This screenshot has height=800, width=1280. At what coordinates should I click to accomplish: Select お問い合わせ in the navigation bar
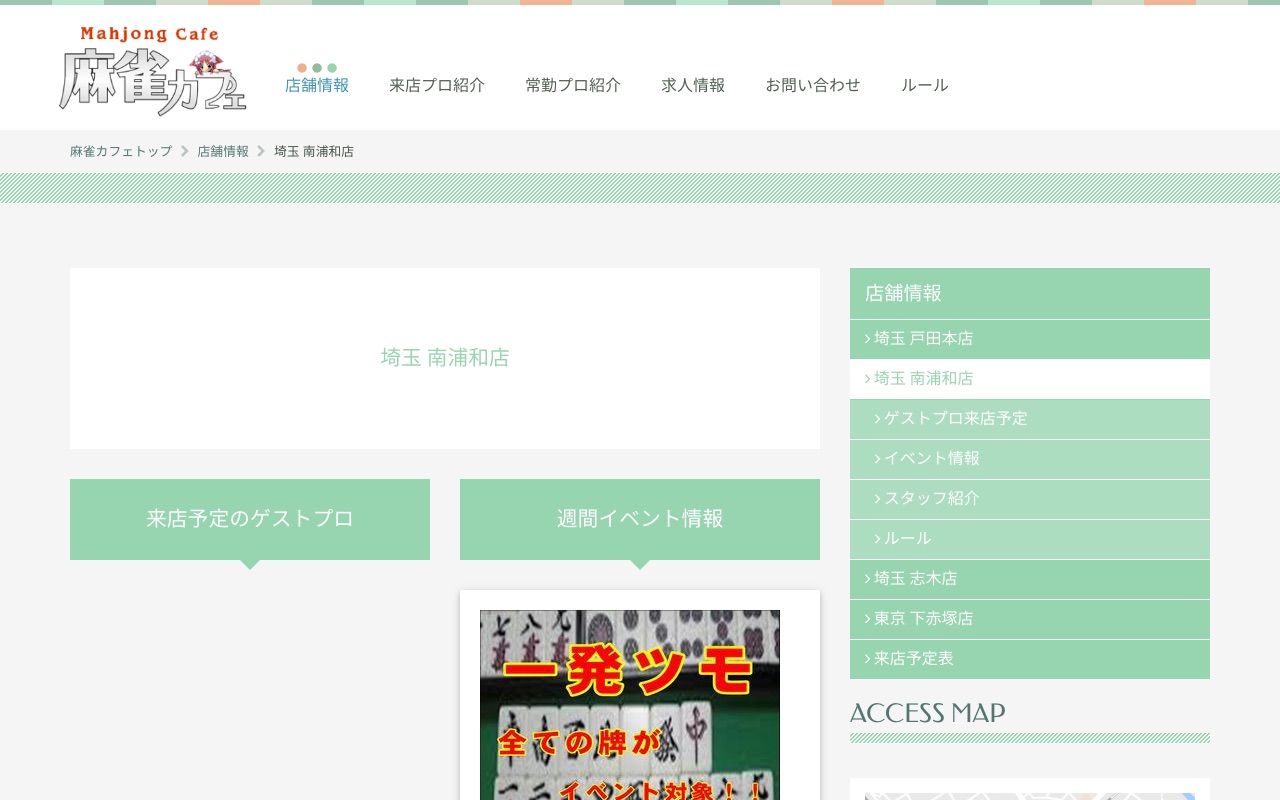tap(813, 85)
